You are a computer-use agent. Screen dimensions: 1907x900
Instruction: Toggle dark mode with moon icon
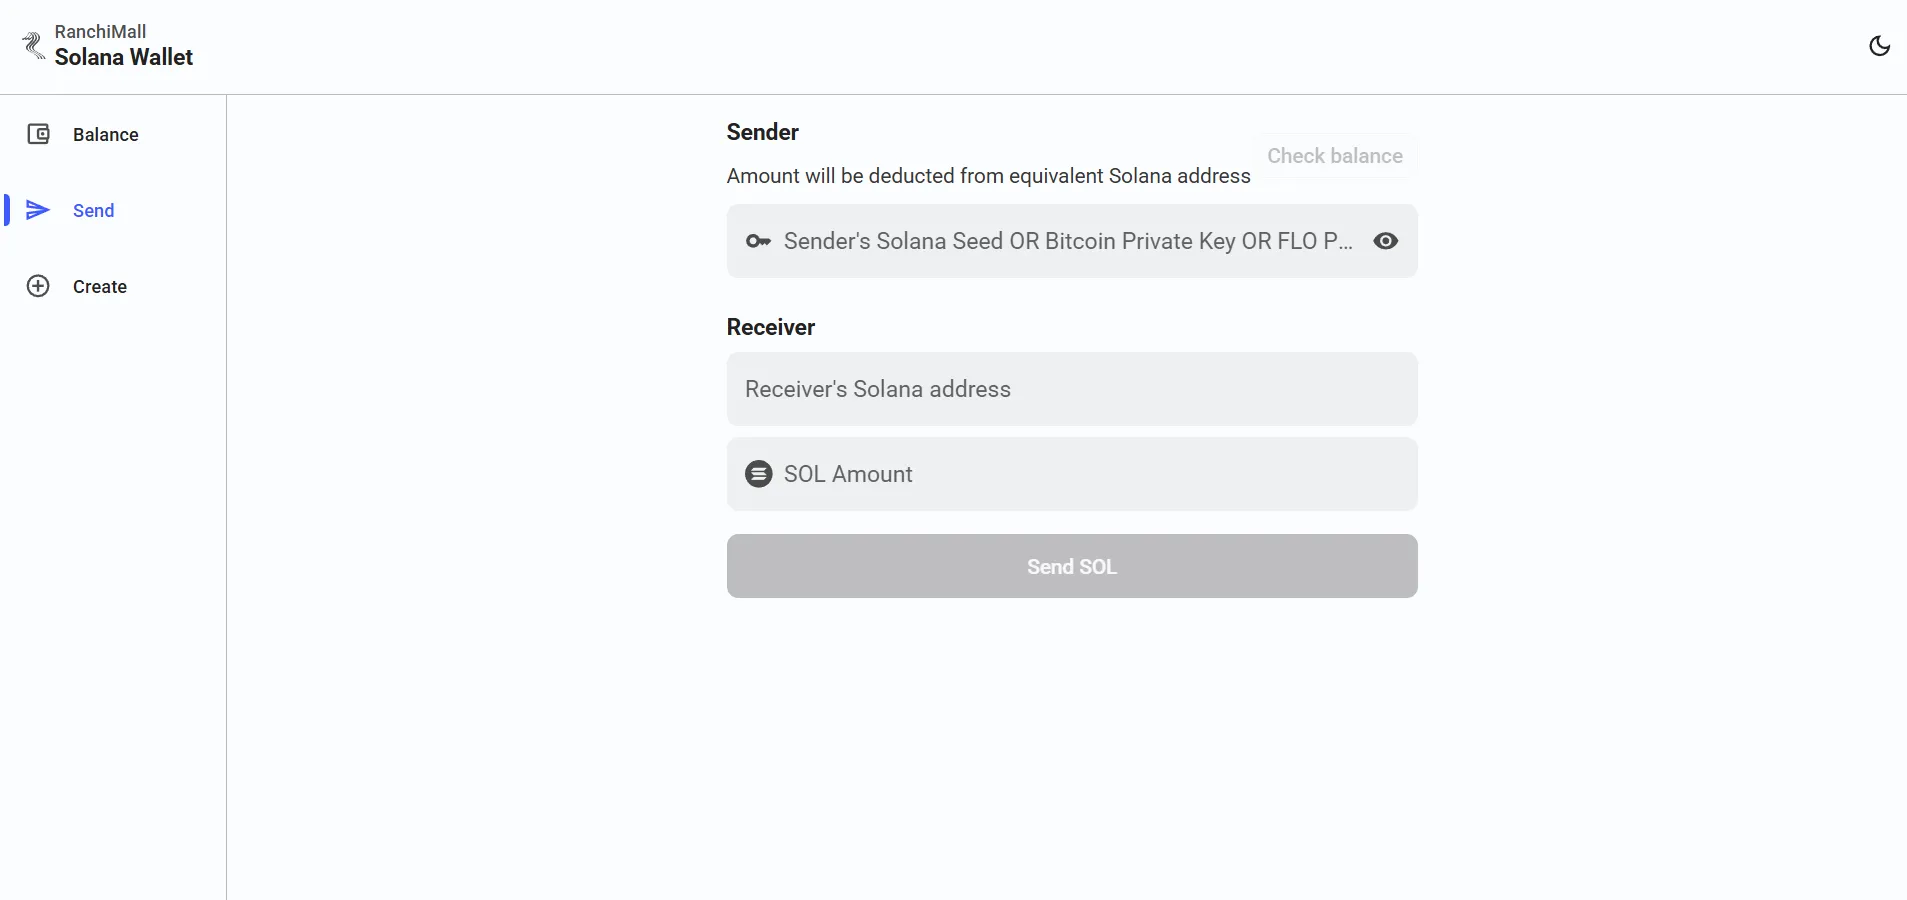[x=1879, y=46]
